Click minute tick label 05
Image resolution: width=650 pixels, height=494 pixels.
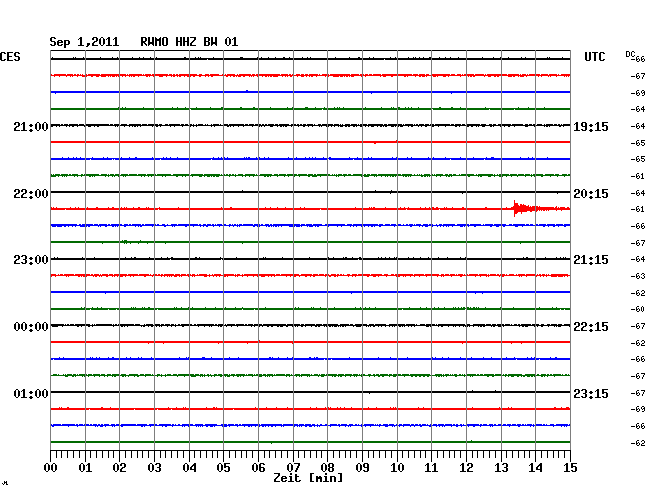(223, 468)
